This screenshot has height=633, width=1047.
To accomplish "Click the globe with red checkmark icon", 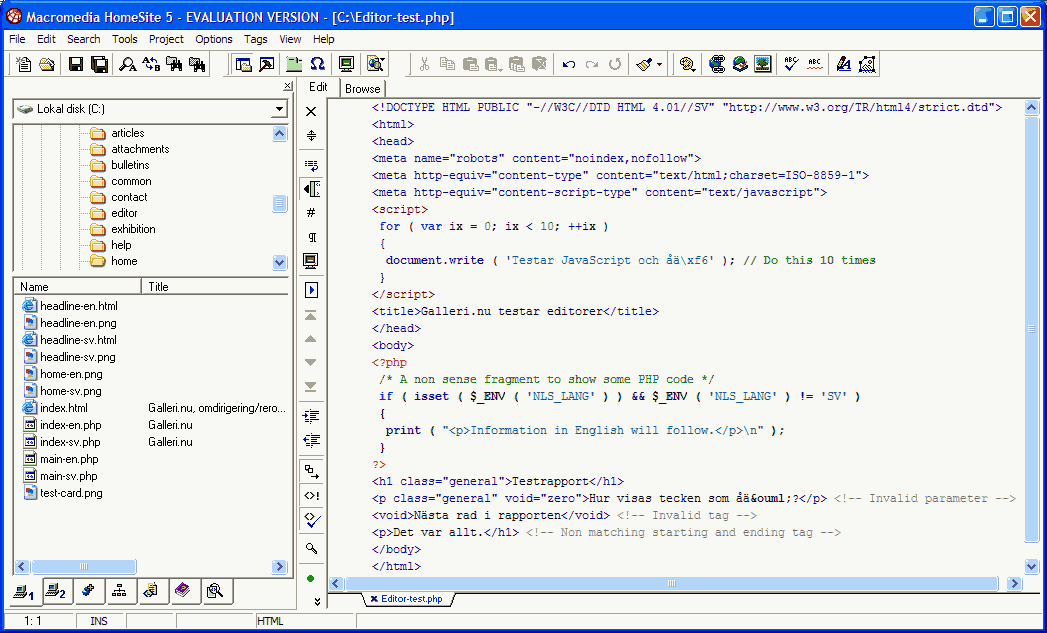I will point(740,64).
